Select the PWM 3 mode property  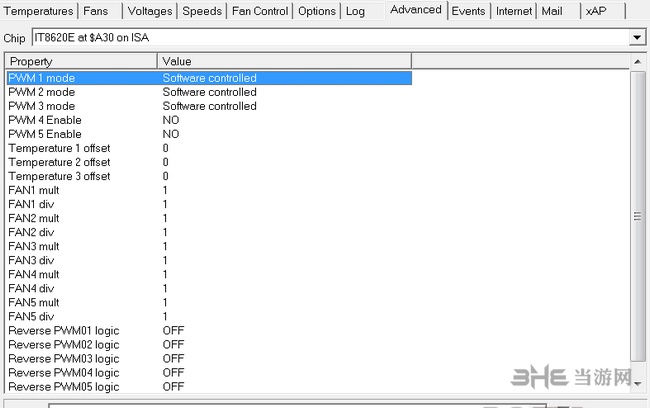[x=41, y=106]
